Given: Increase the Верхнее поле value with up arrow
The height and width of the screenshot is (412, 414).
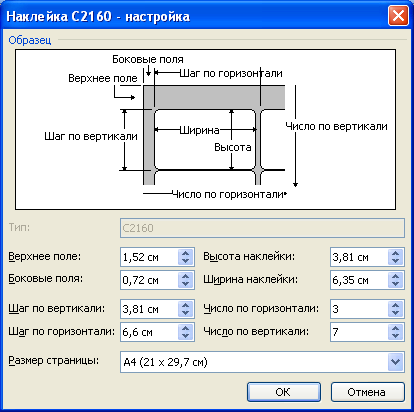Looking at the screenshot, I should click(x=185, y=253).
